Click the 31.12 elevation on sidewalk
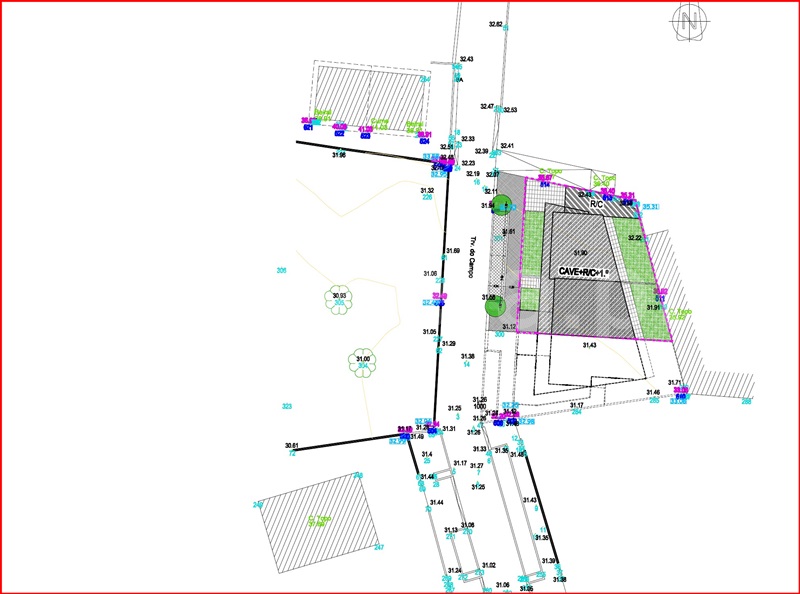Viewport: 800px width, 594px height. (509, 327)
